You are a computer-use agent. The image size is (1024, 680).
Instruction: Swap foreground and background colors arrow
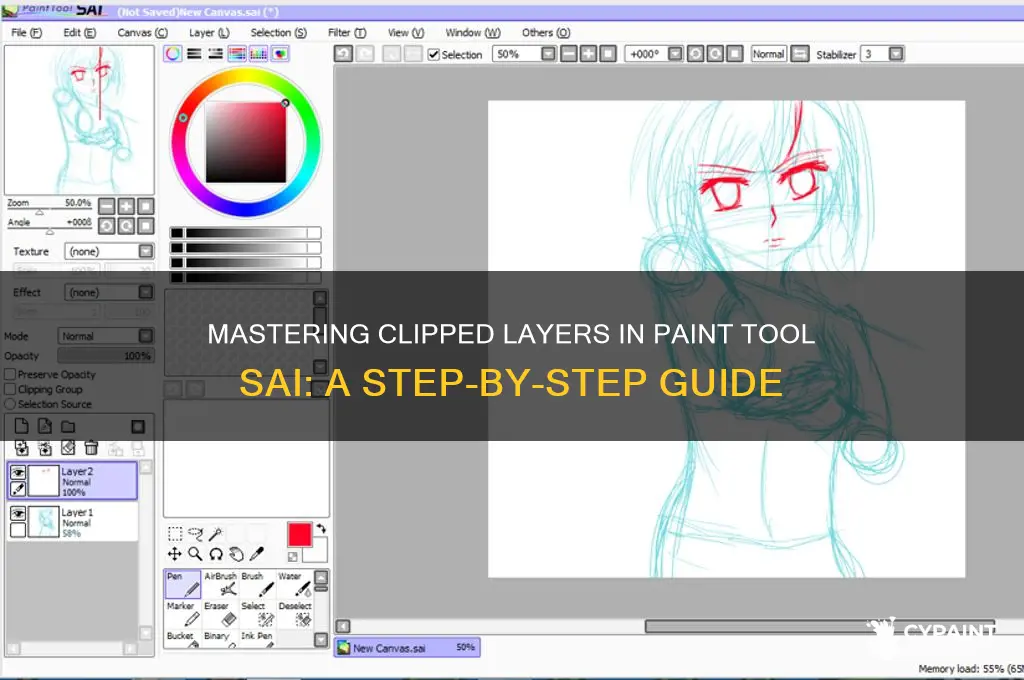[x=321, y=528]
